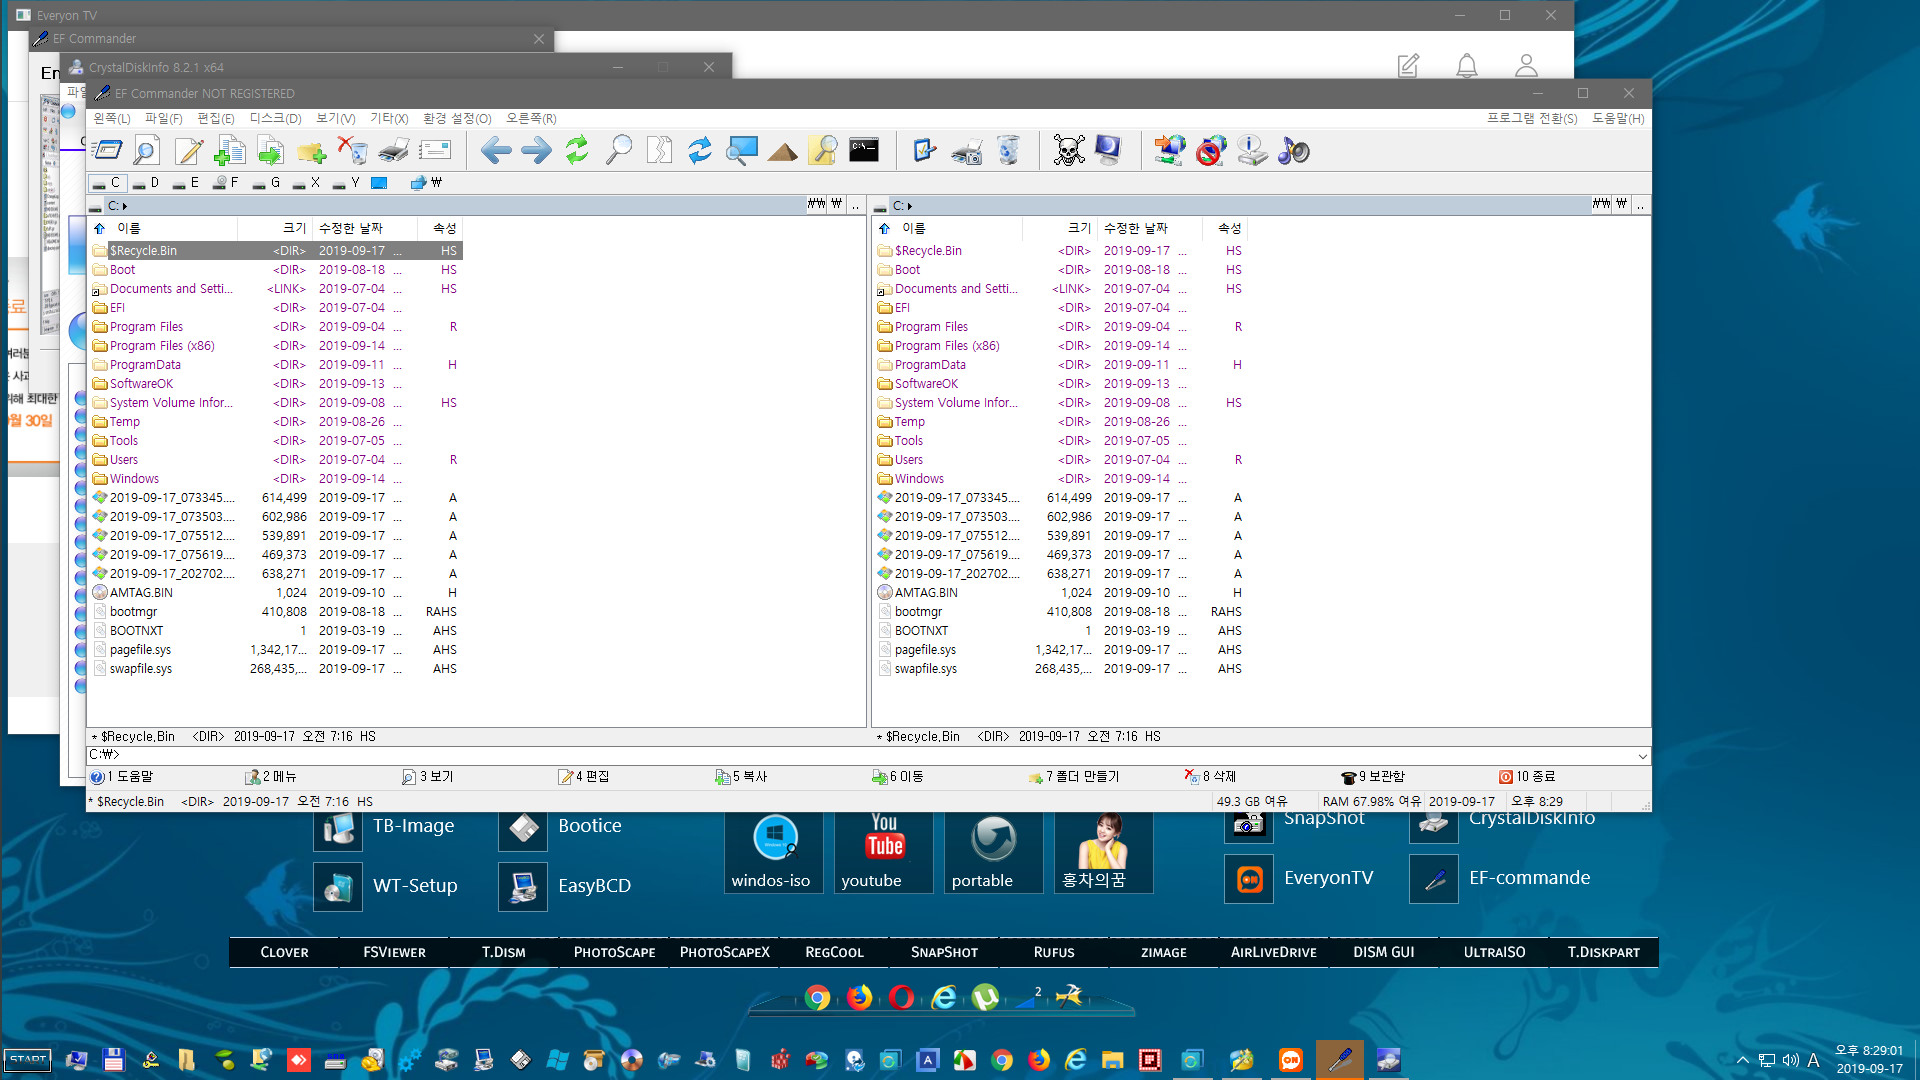This screenshot has height=1080, width=1920.
Task: Select drive Y in drive bar
Action: [347, 183]
